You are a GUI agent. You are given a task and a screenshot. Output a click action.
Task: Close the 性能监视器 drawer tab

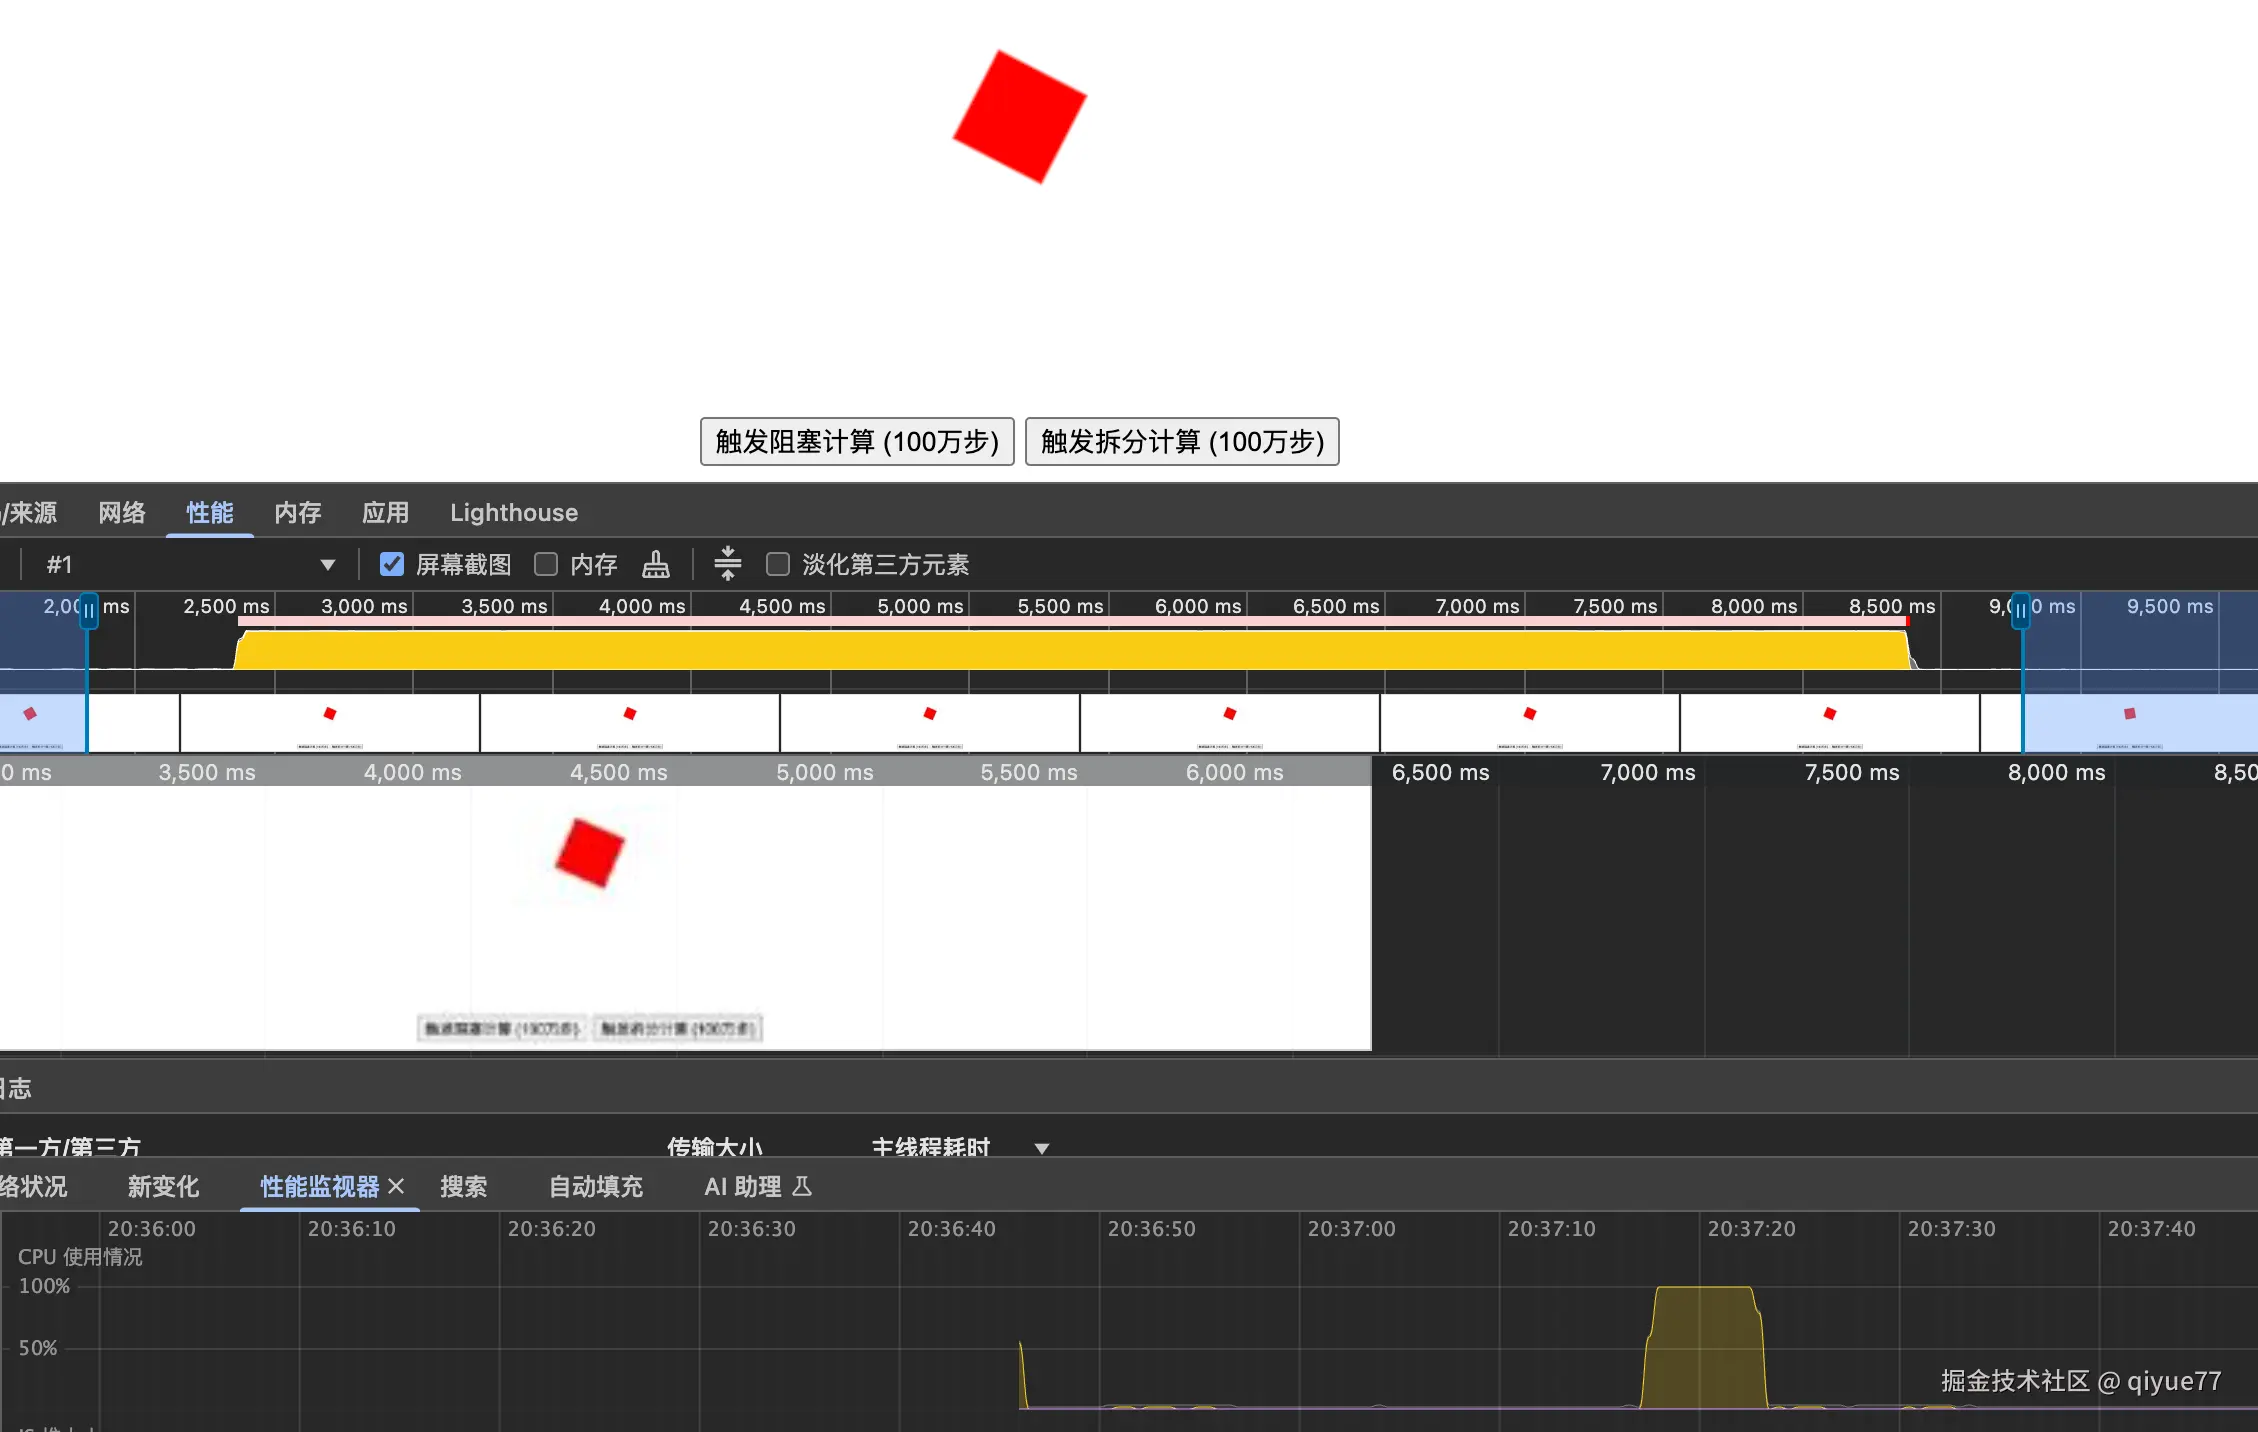pos(396,1186)
